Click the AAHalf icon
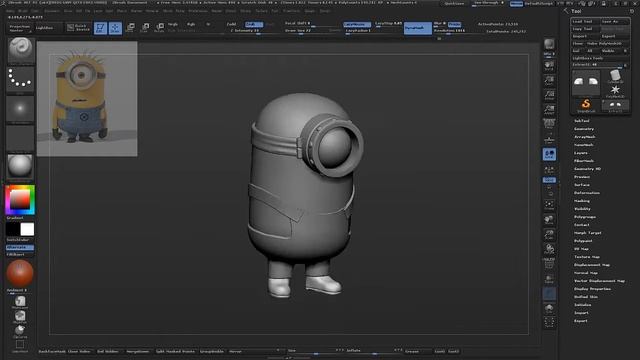 pos(549,109)
